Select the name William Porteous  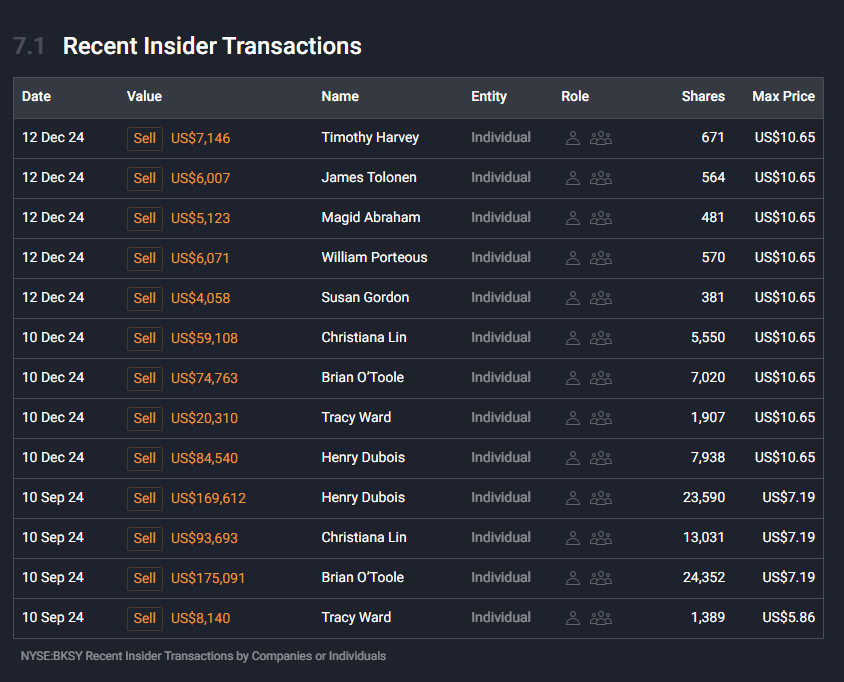[374, 258]
